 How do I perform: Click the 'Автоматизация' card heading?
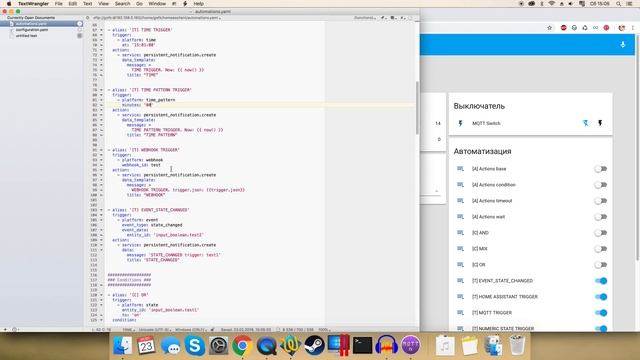tap(482, 151)
